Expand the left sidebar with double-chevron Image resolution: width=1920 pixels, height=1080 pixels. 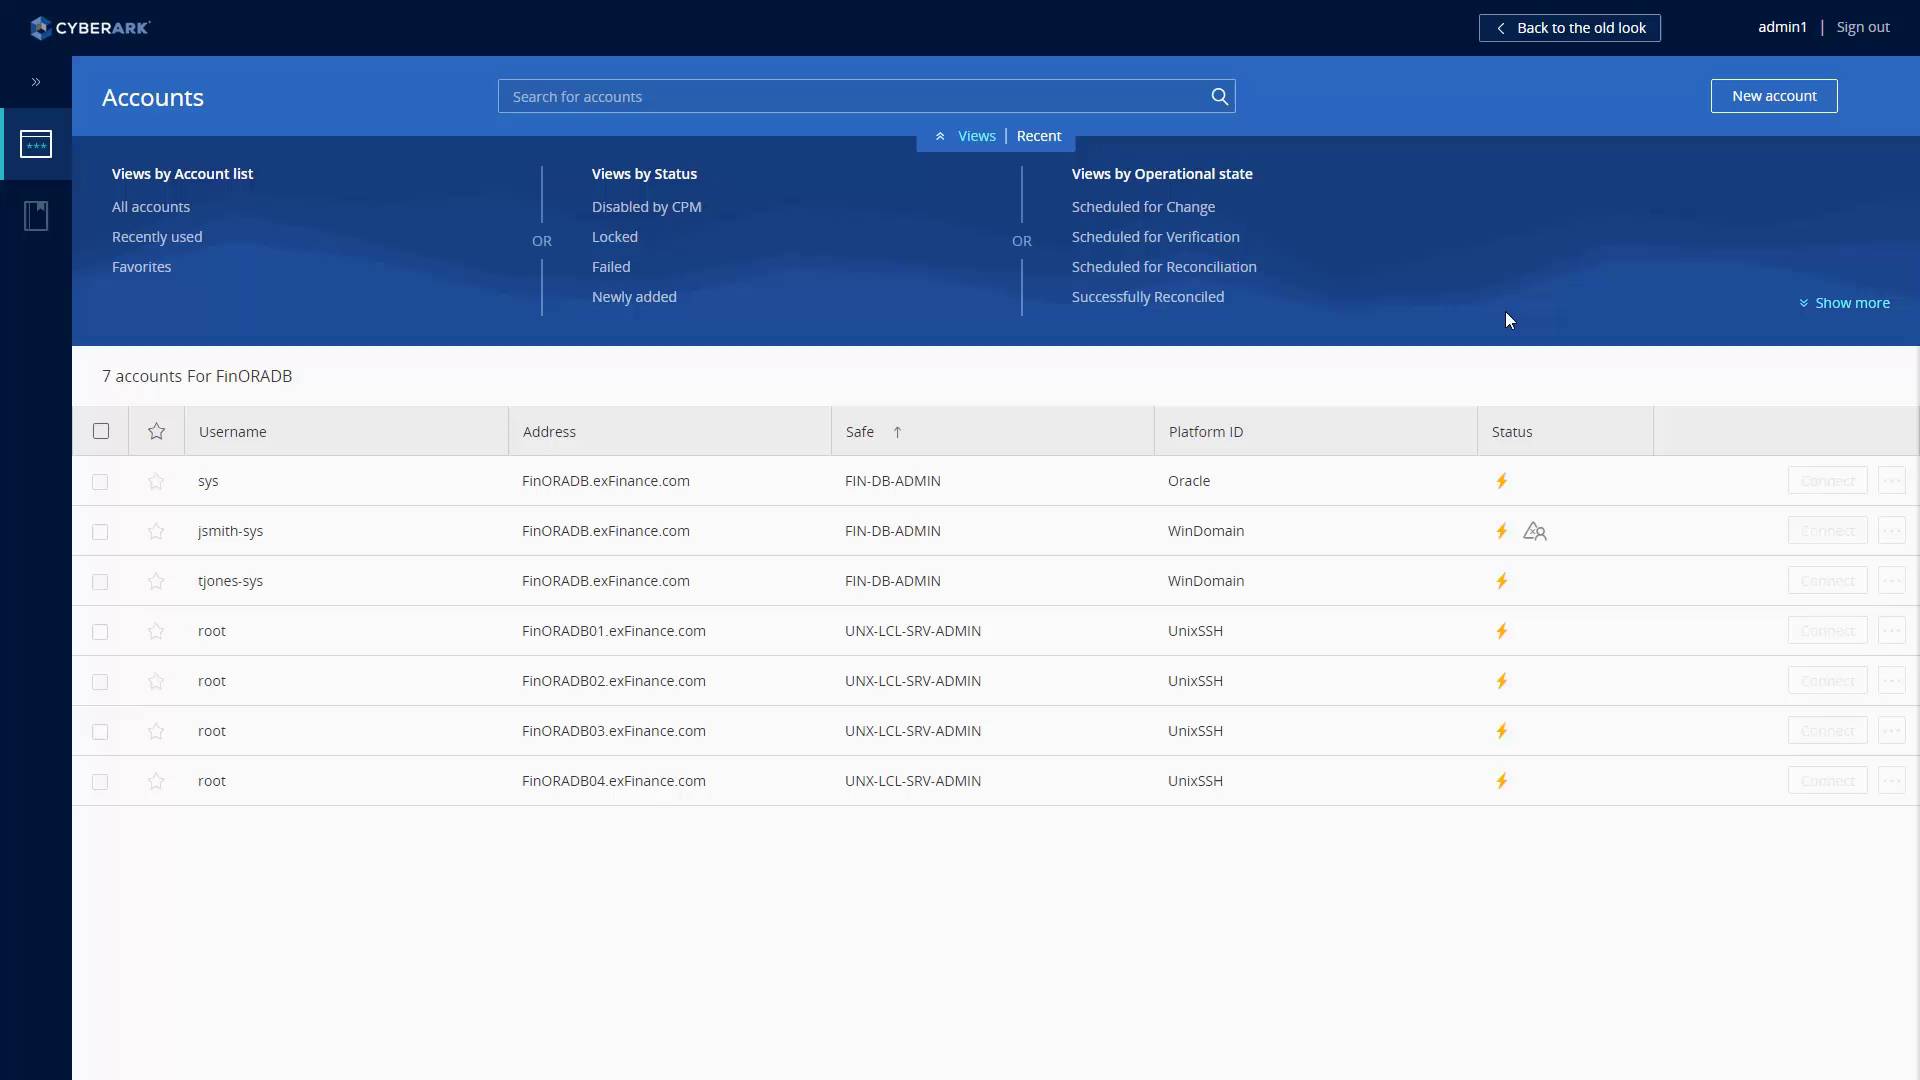coord(36,82)
